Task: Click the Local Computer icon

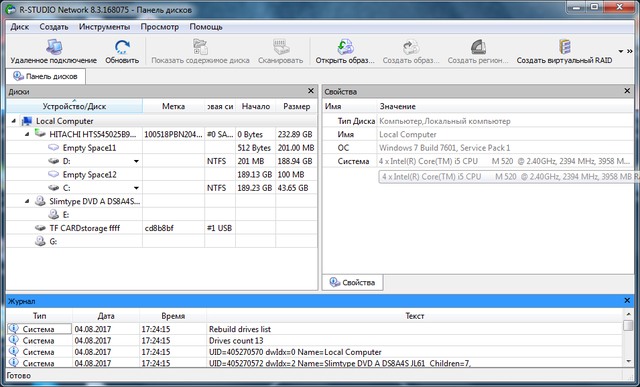Action: tap(27, 121)
